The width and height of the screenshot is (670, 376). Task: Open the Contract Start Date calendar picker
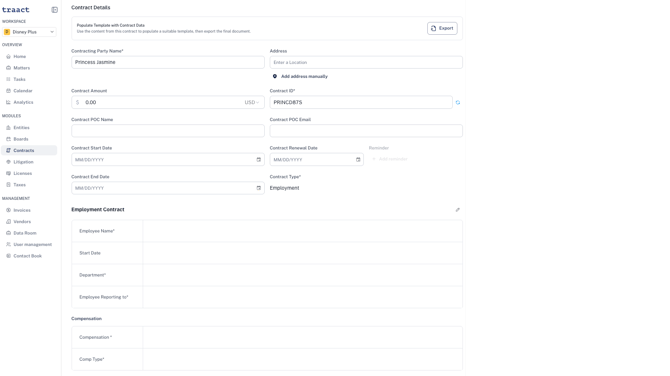coord(259,160)
